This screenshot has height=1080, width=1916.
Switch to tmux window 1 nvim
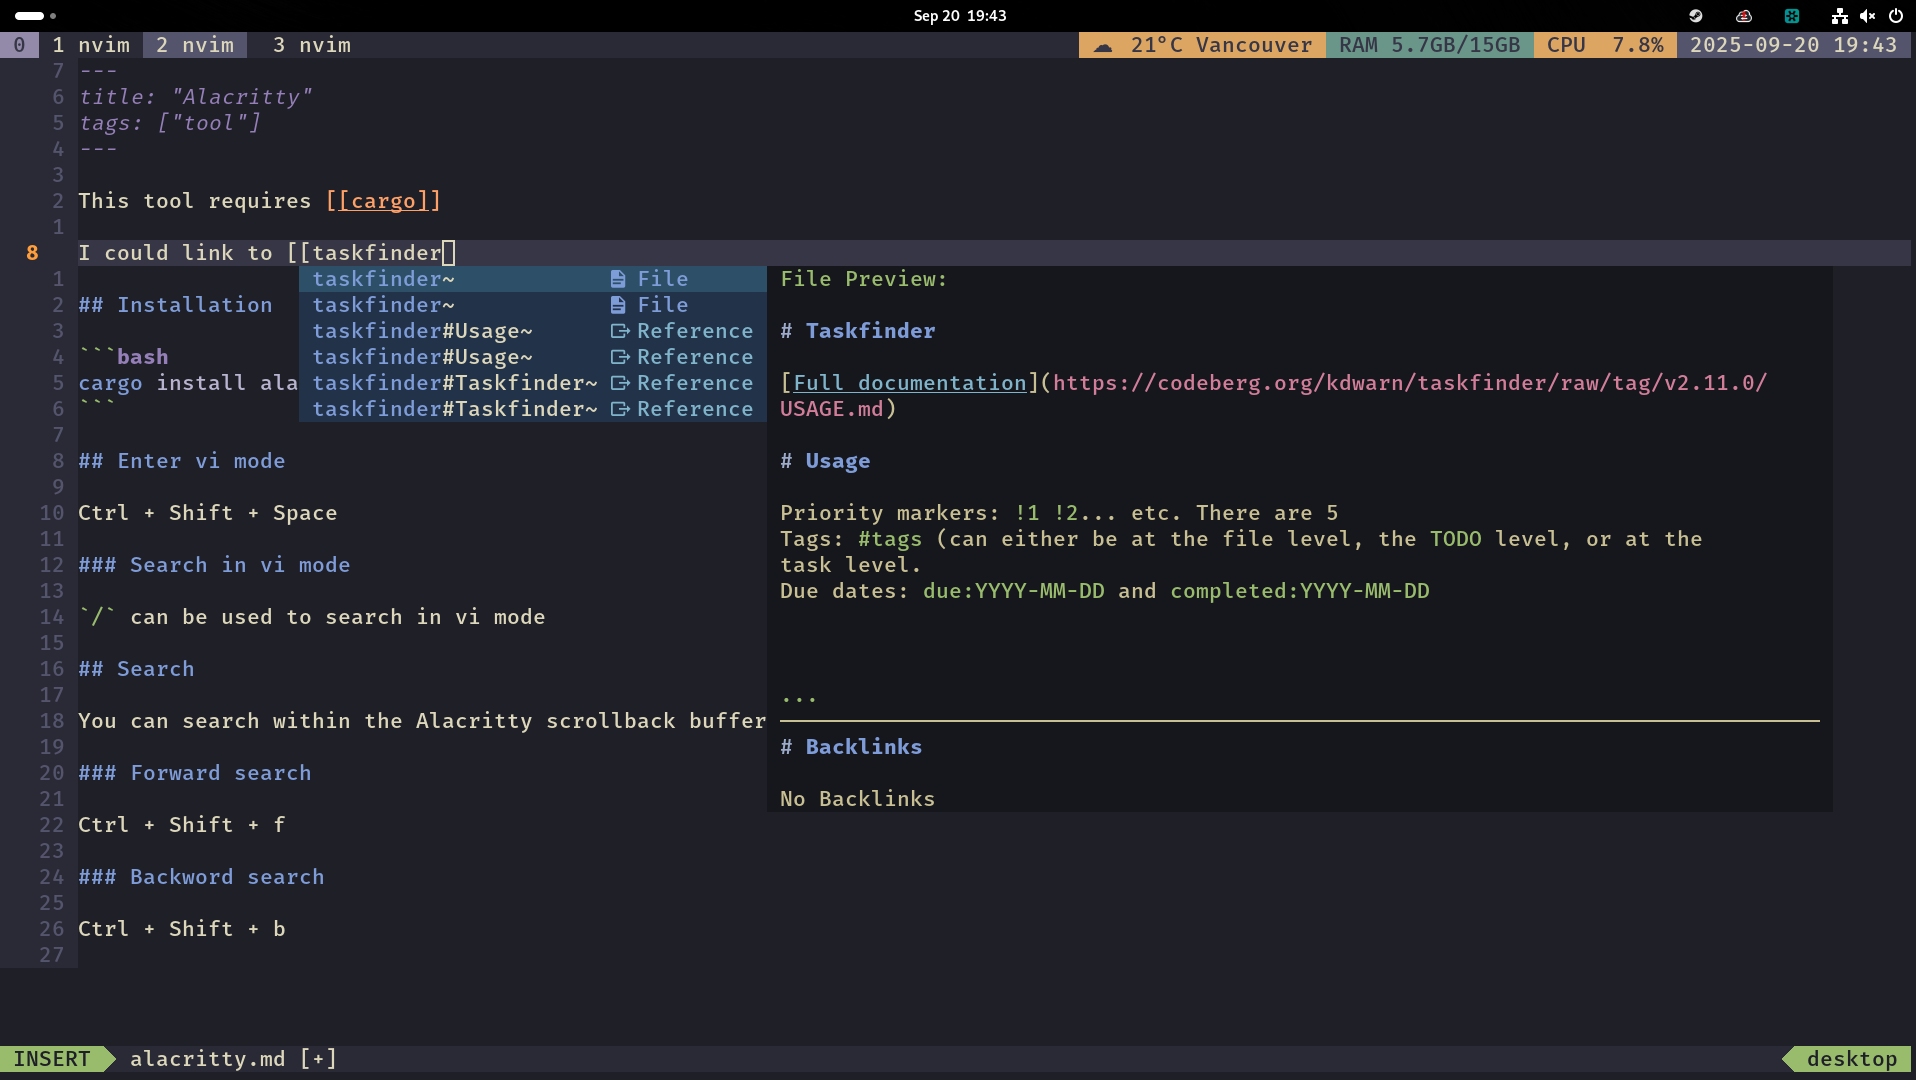[91, 45]
